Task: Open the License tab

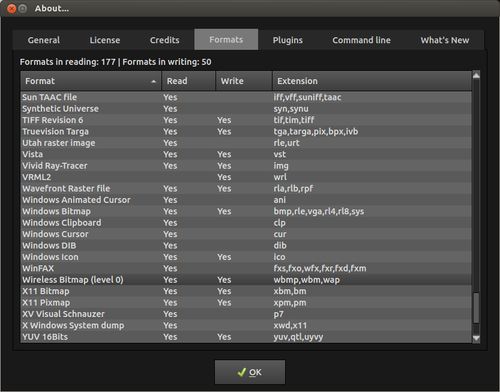Action: coord(105,40)
